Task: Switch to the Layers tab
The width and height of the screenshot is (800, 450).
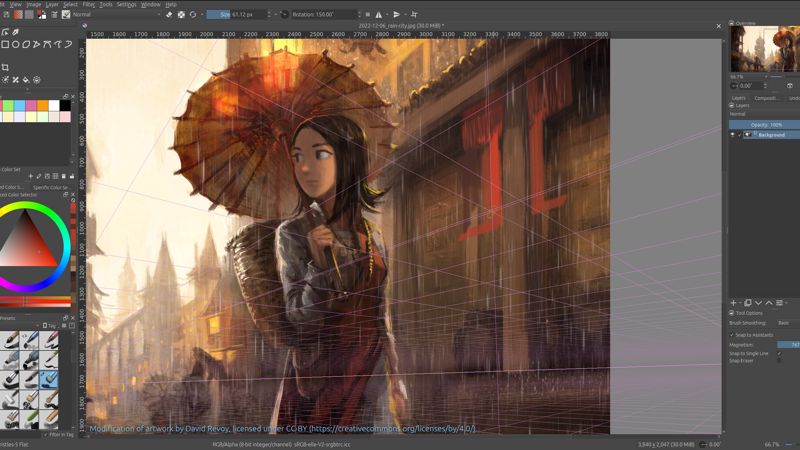Action: pos(739,98)
